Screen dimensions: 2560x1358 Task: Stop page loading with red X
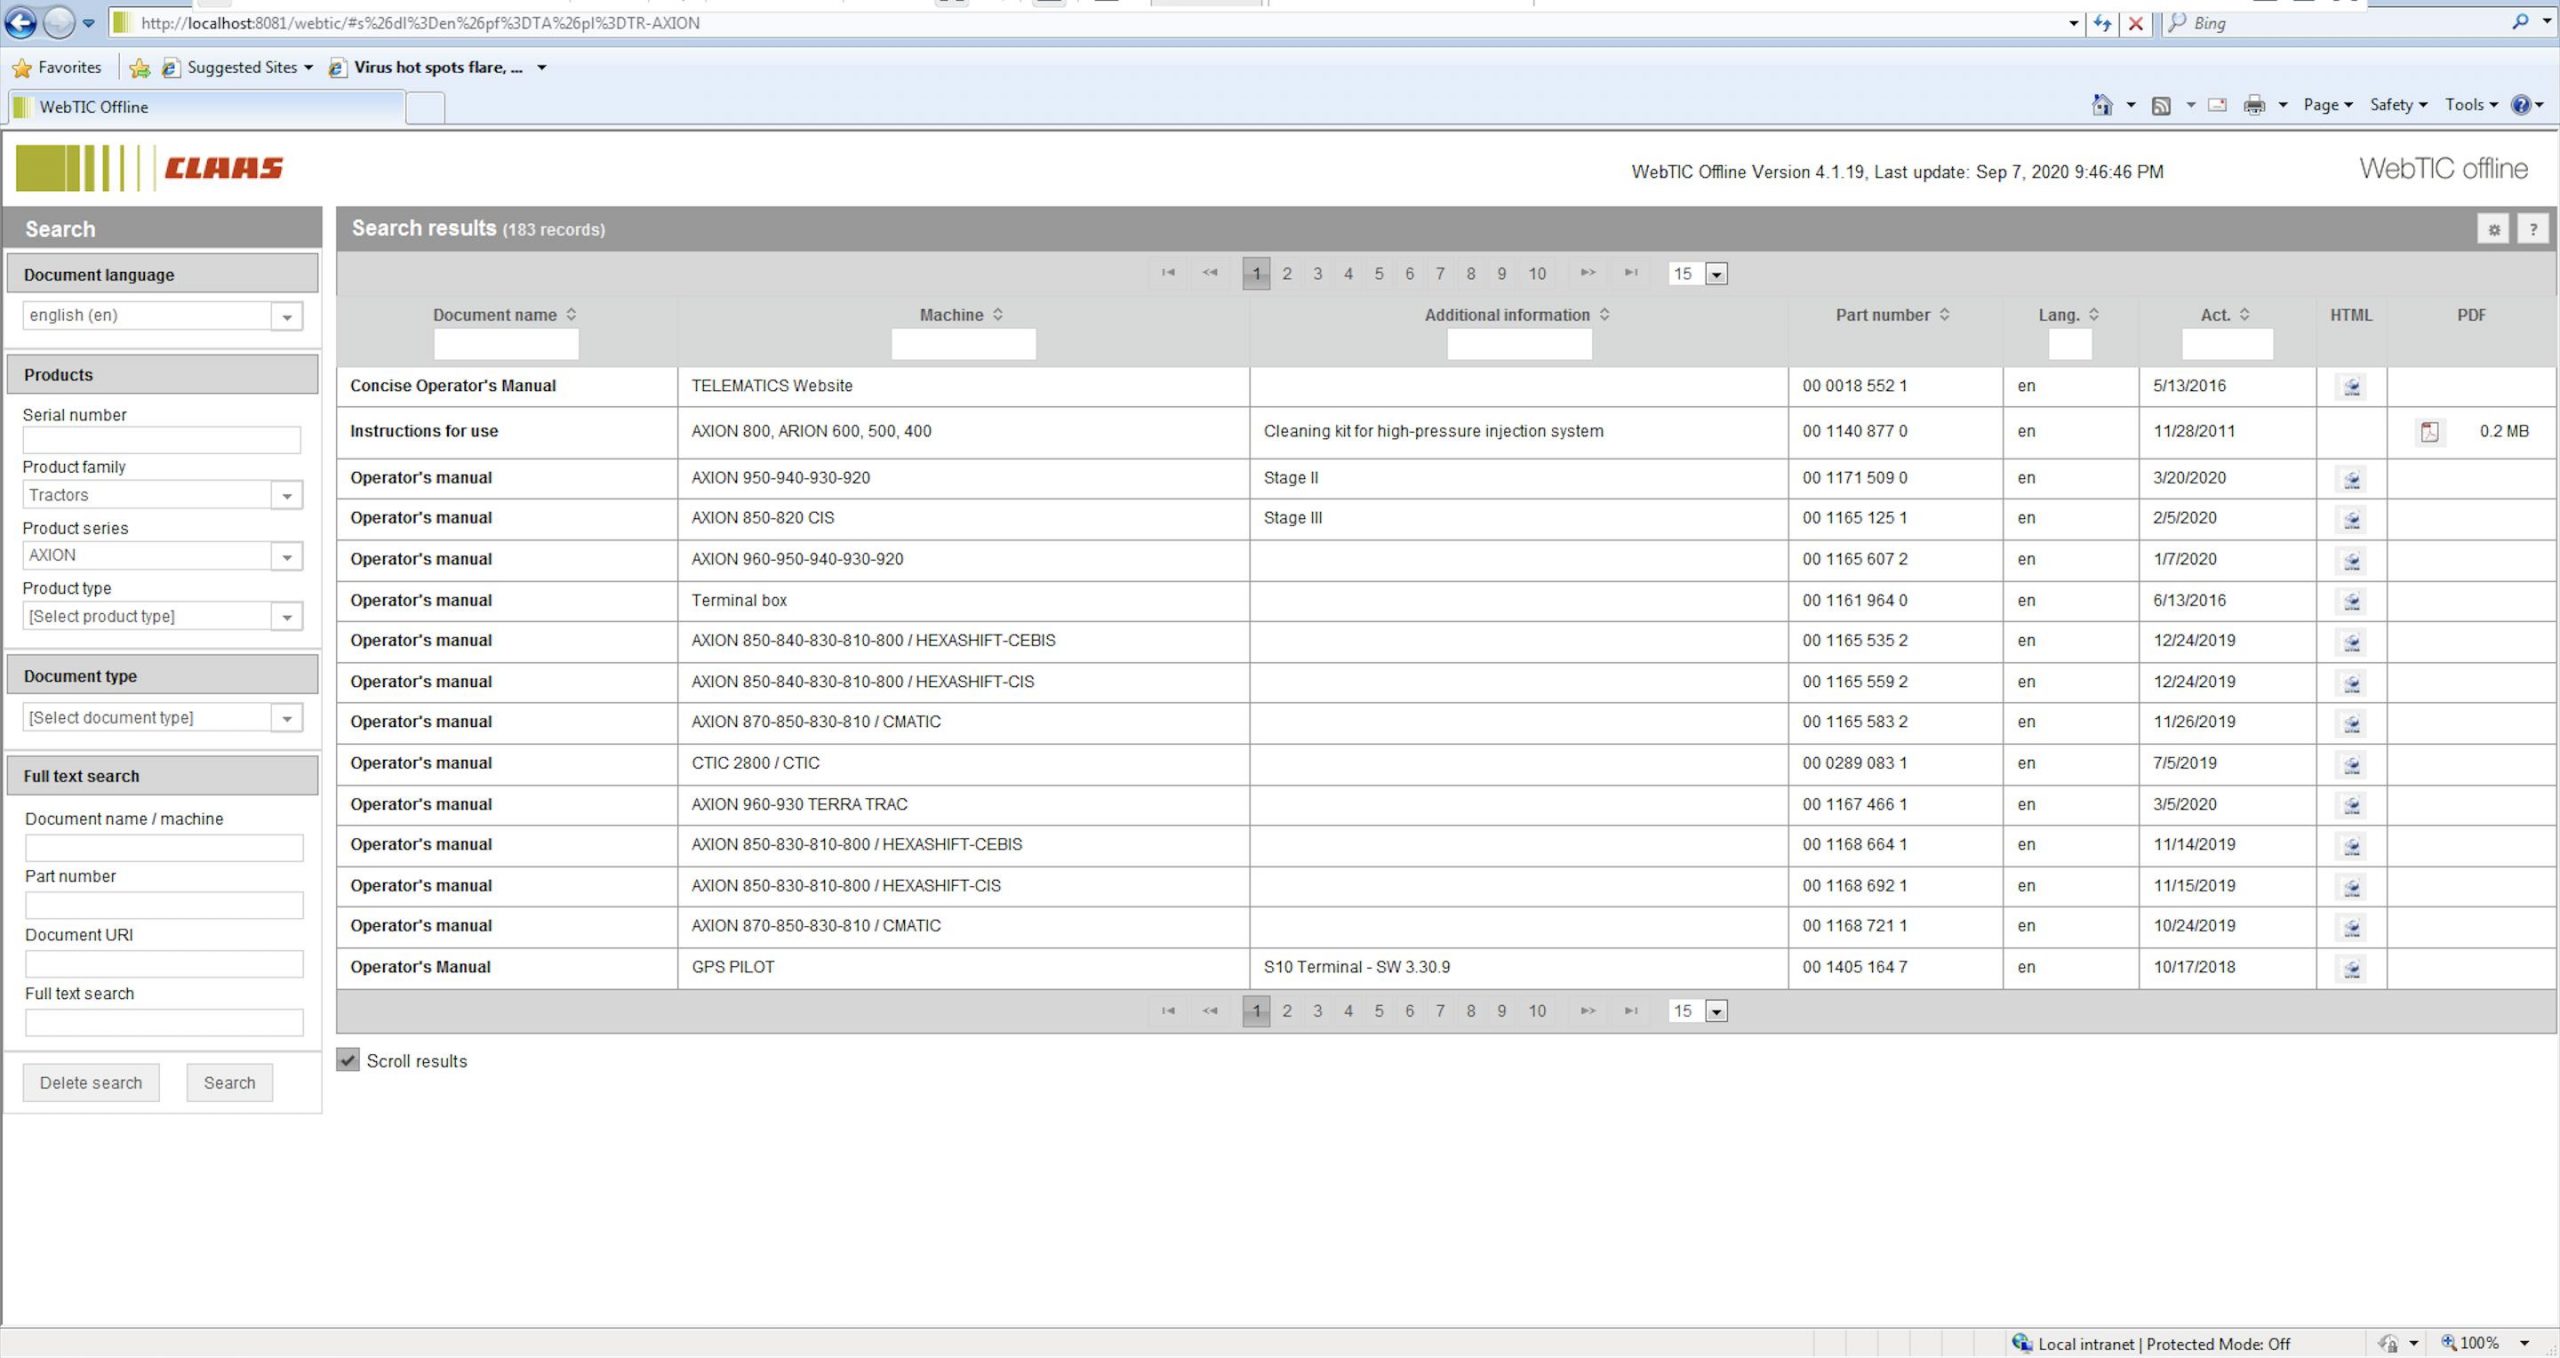(x=2135, y=23)
